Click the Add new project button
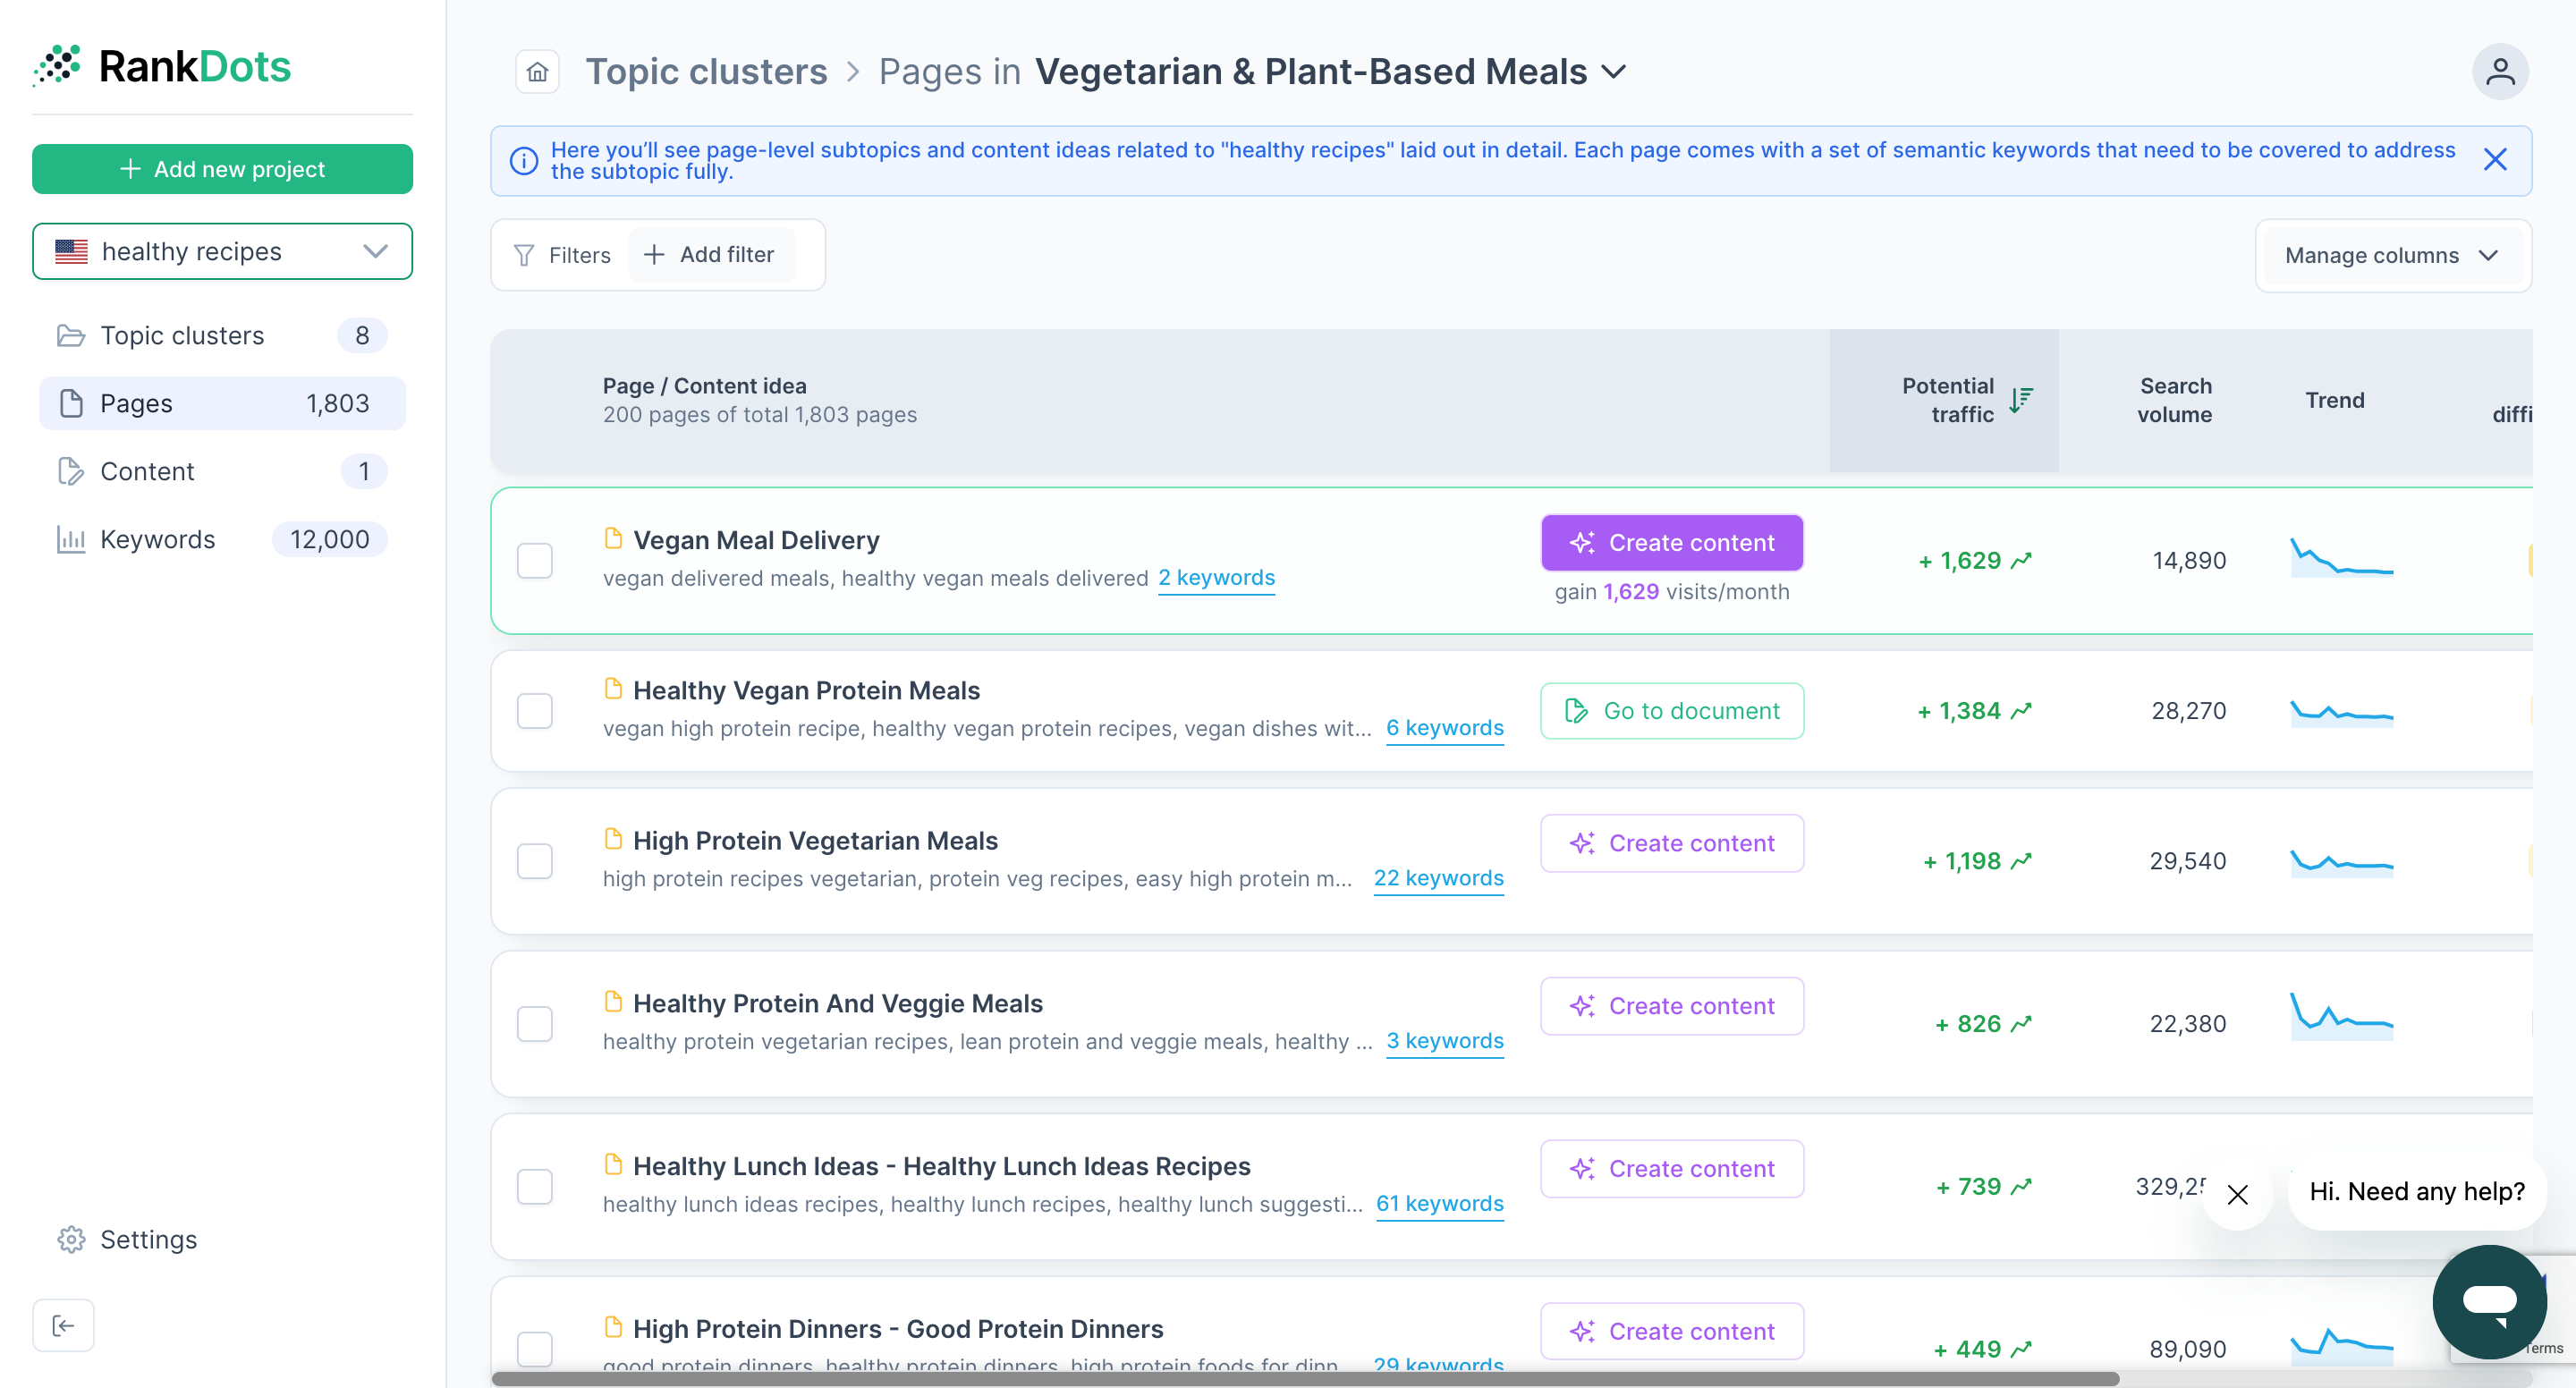 (222, 169)
